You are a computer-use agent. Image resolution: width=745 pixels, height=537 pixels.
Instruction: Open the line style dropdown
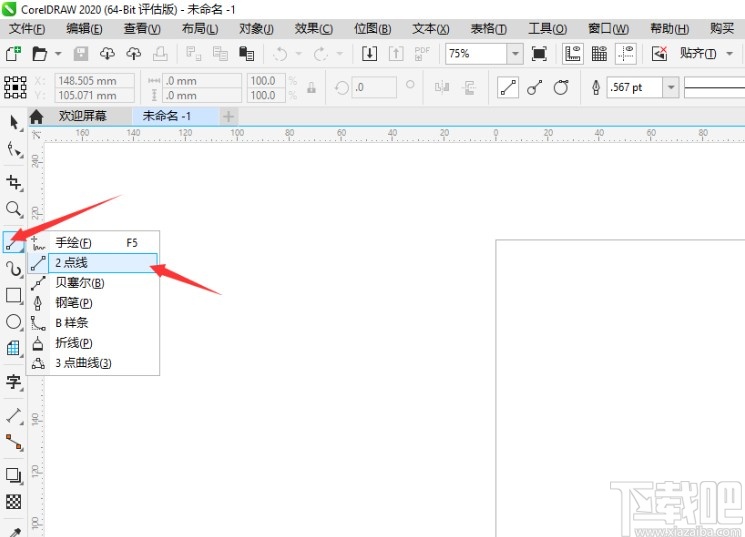(x=714, y=87)
